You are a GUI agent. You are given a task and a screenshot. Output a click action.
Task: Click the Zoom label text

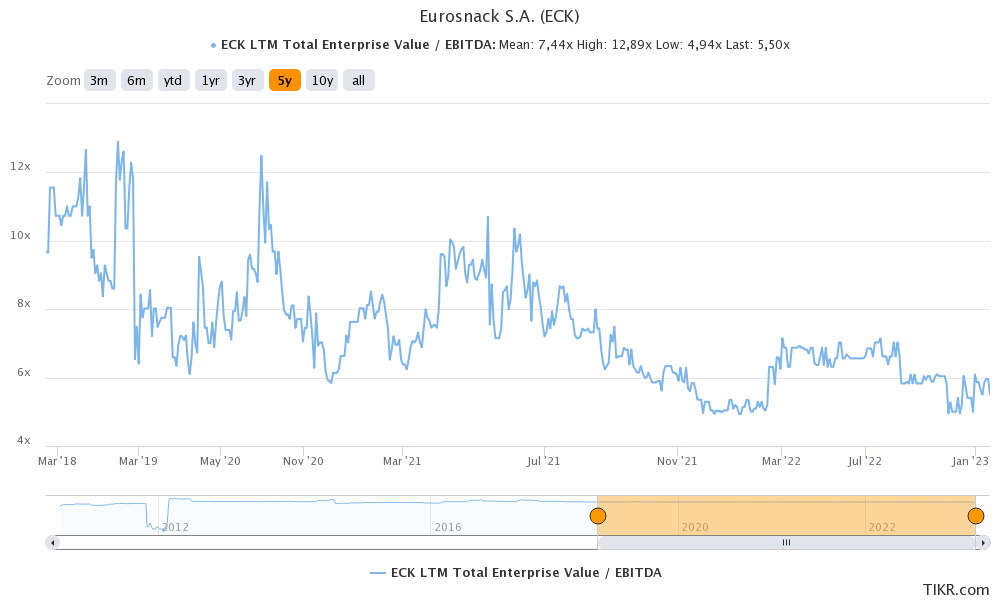(x=63, y=81)
